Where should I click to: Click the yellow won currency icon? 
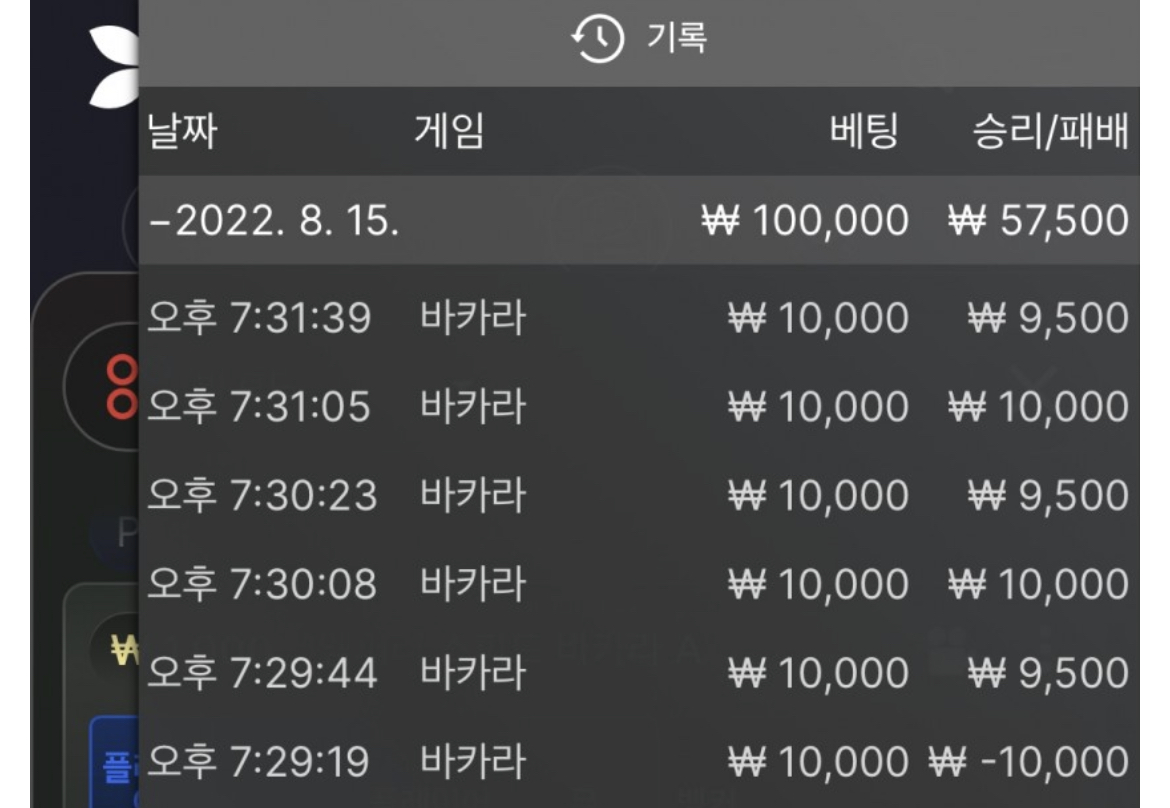pos(124,651)
